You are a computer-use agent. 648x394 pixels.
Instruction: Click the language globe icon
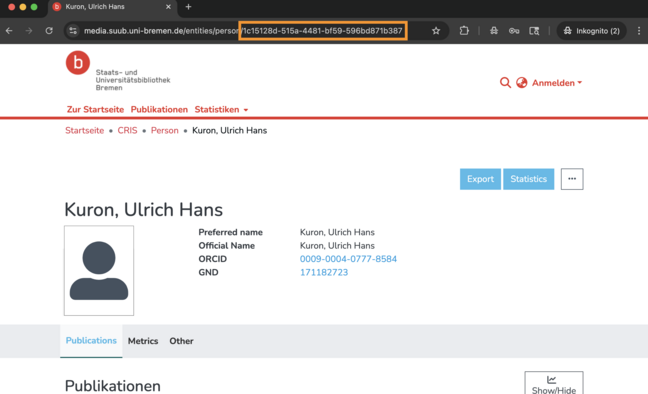tap(522, 83)
